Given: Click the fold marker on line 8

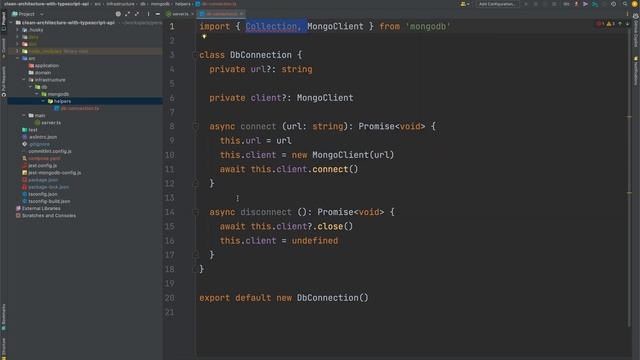Looking at the screenshot, I should pos(196,127).
